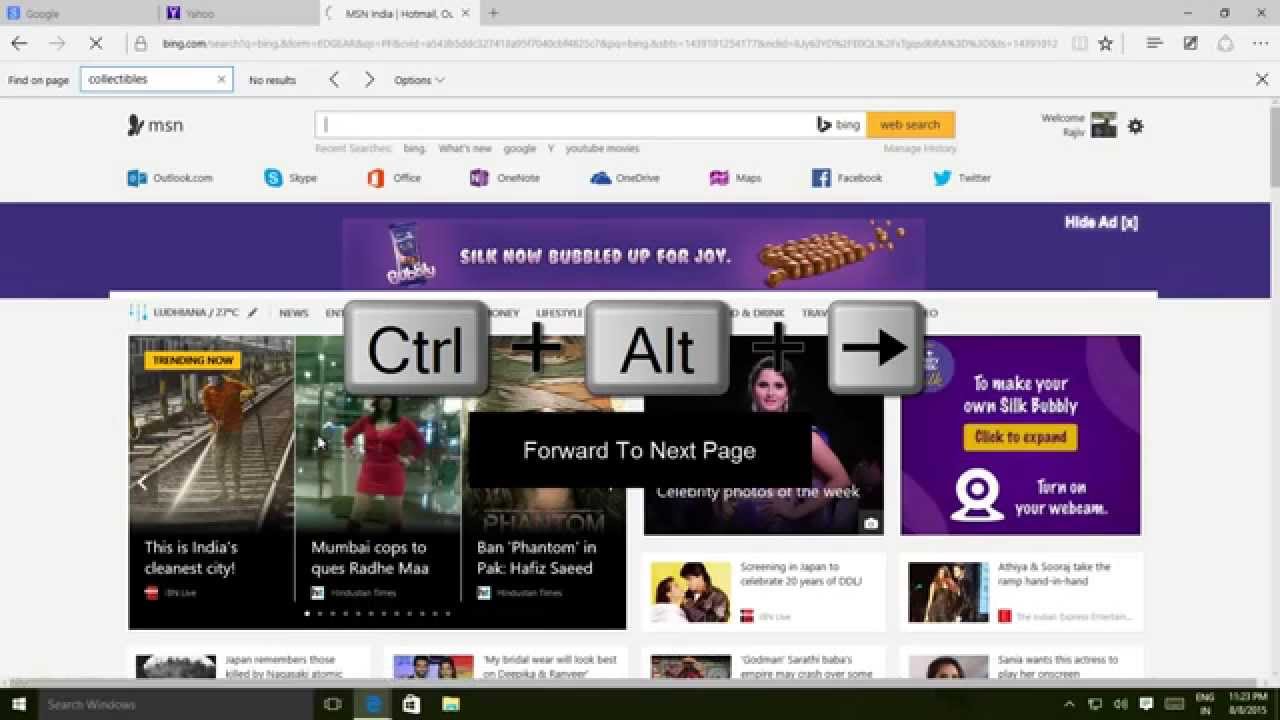Go back with the browser back arrow

pos(19,43)
